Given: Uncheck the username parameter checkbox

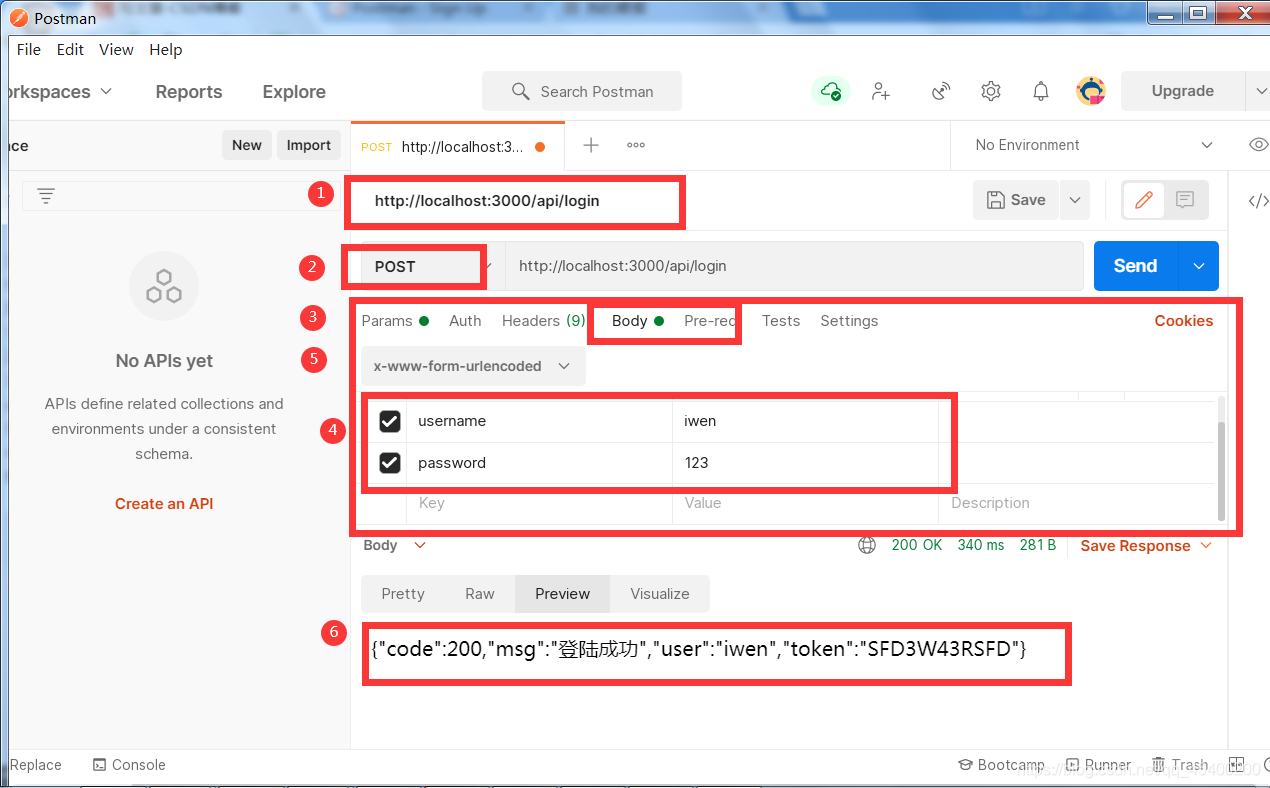Looking at the screenshot, I should tap(390, 422).
